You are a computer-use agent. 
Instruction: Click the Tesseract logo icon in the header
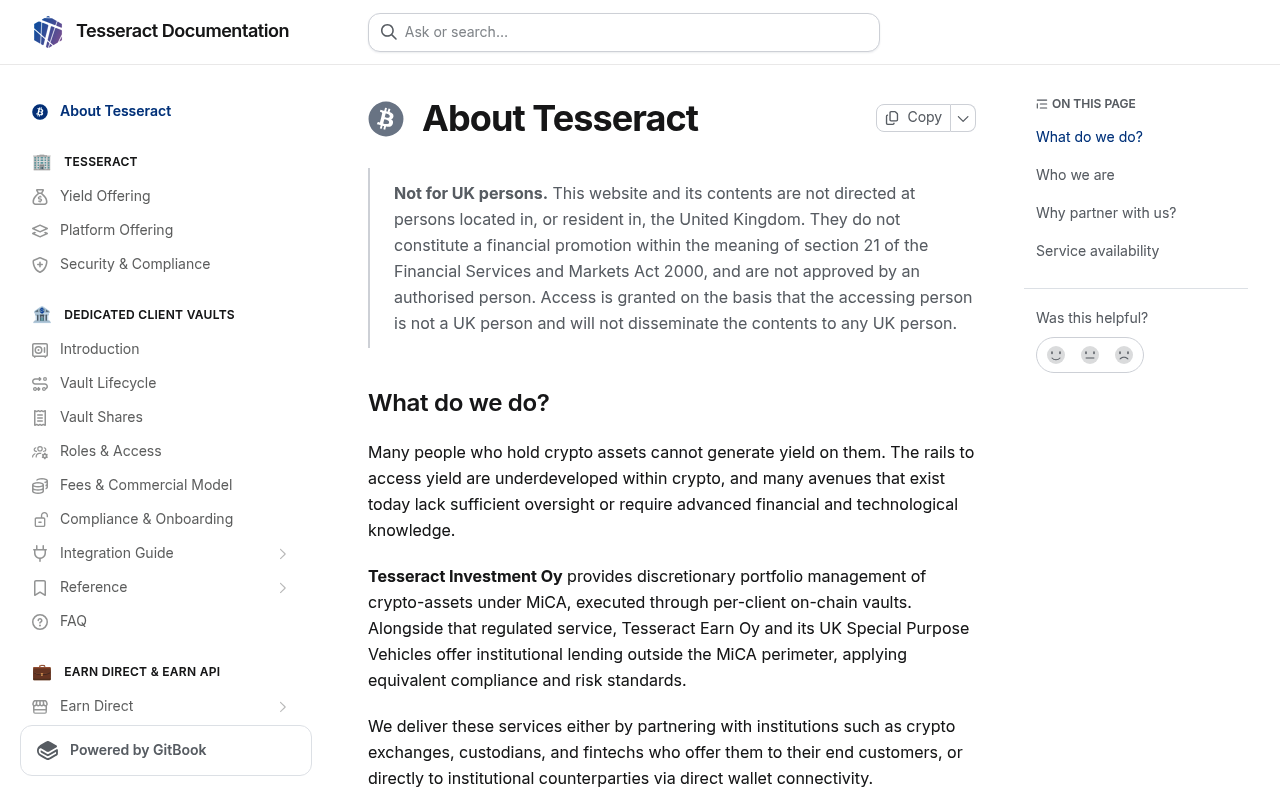[48, 32]
